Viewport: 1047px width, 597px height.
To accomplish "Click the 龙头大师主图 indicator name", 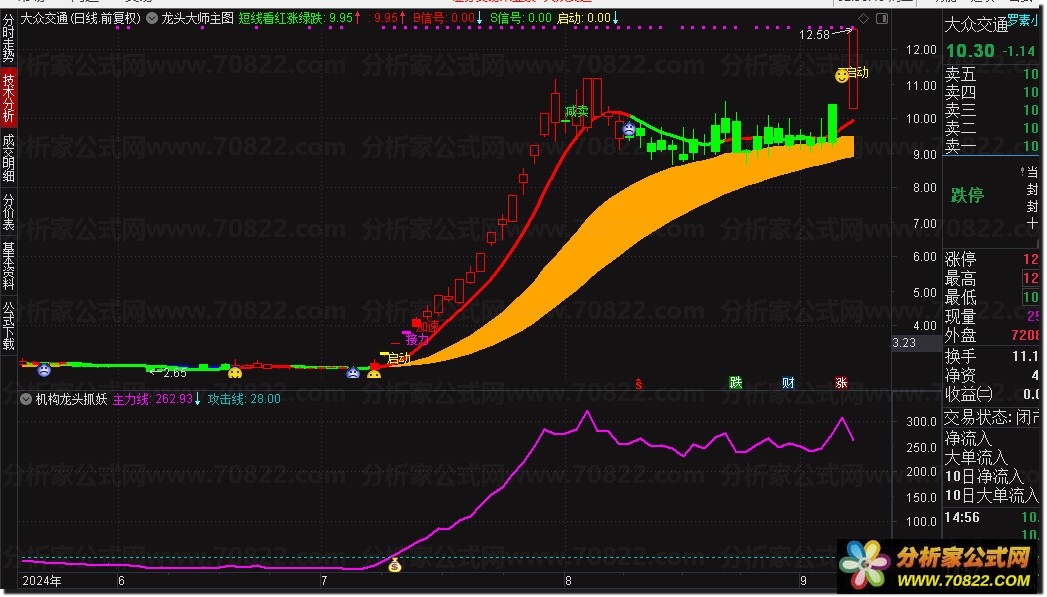I will point(198,19).
